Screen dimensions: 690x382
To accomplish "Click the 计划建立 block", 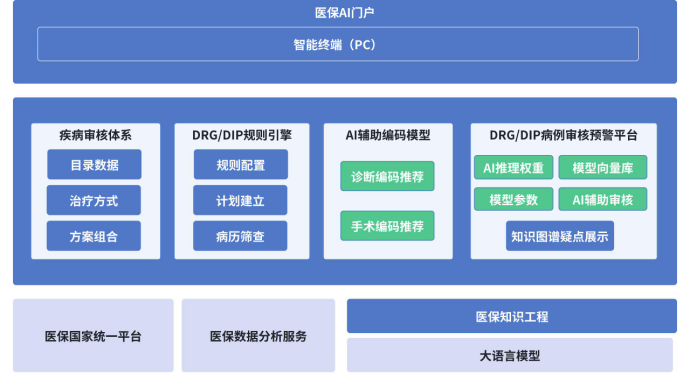I will tap(240, 200).
